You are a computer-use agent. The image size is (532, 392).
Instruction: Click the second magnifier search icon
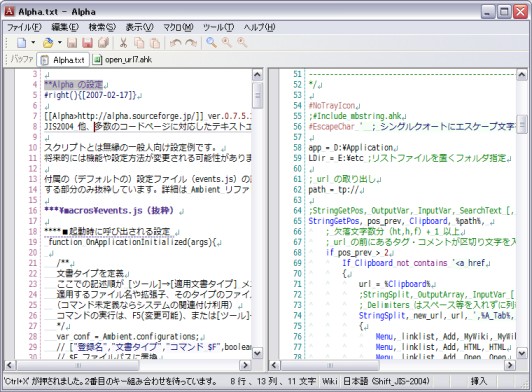click(x=227, y=43)
